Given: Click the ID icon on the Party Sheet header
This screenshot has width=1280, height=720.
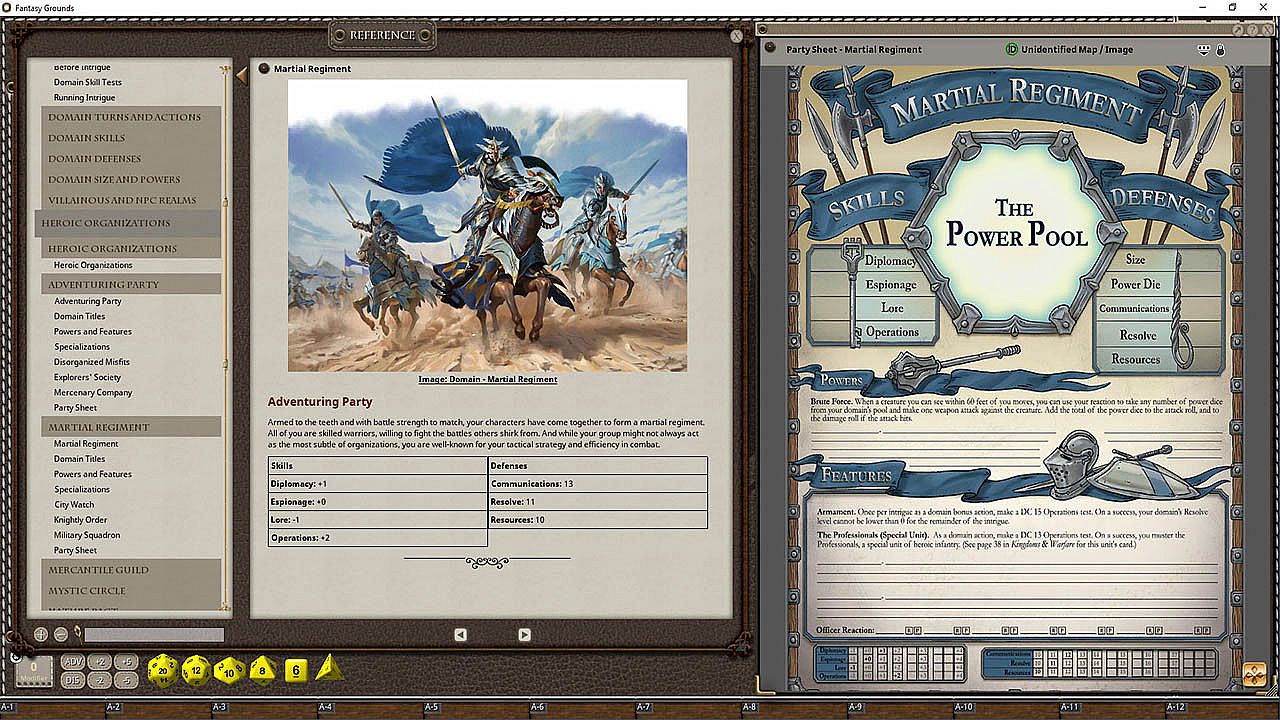Looking at the screenshot, I should coord(1012,49).
